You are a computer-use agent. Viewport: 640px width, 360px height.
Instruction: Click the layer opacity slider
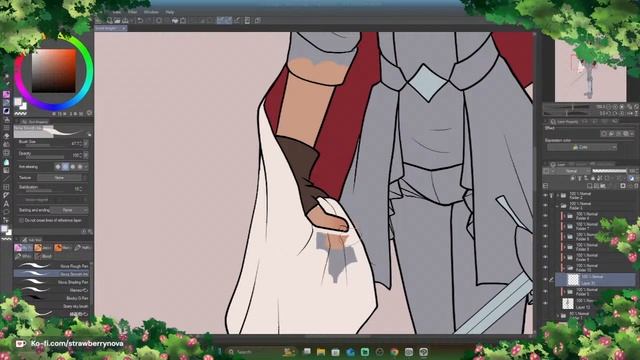click(x=609, y=171)
